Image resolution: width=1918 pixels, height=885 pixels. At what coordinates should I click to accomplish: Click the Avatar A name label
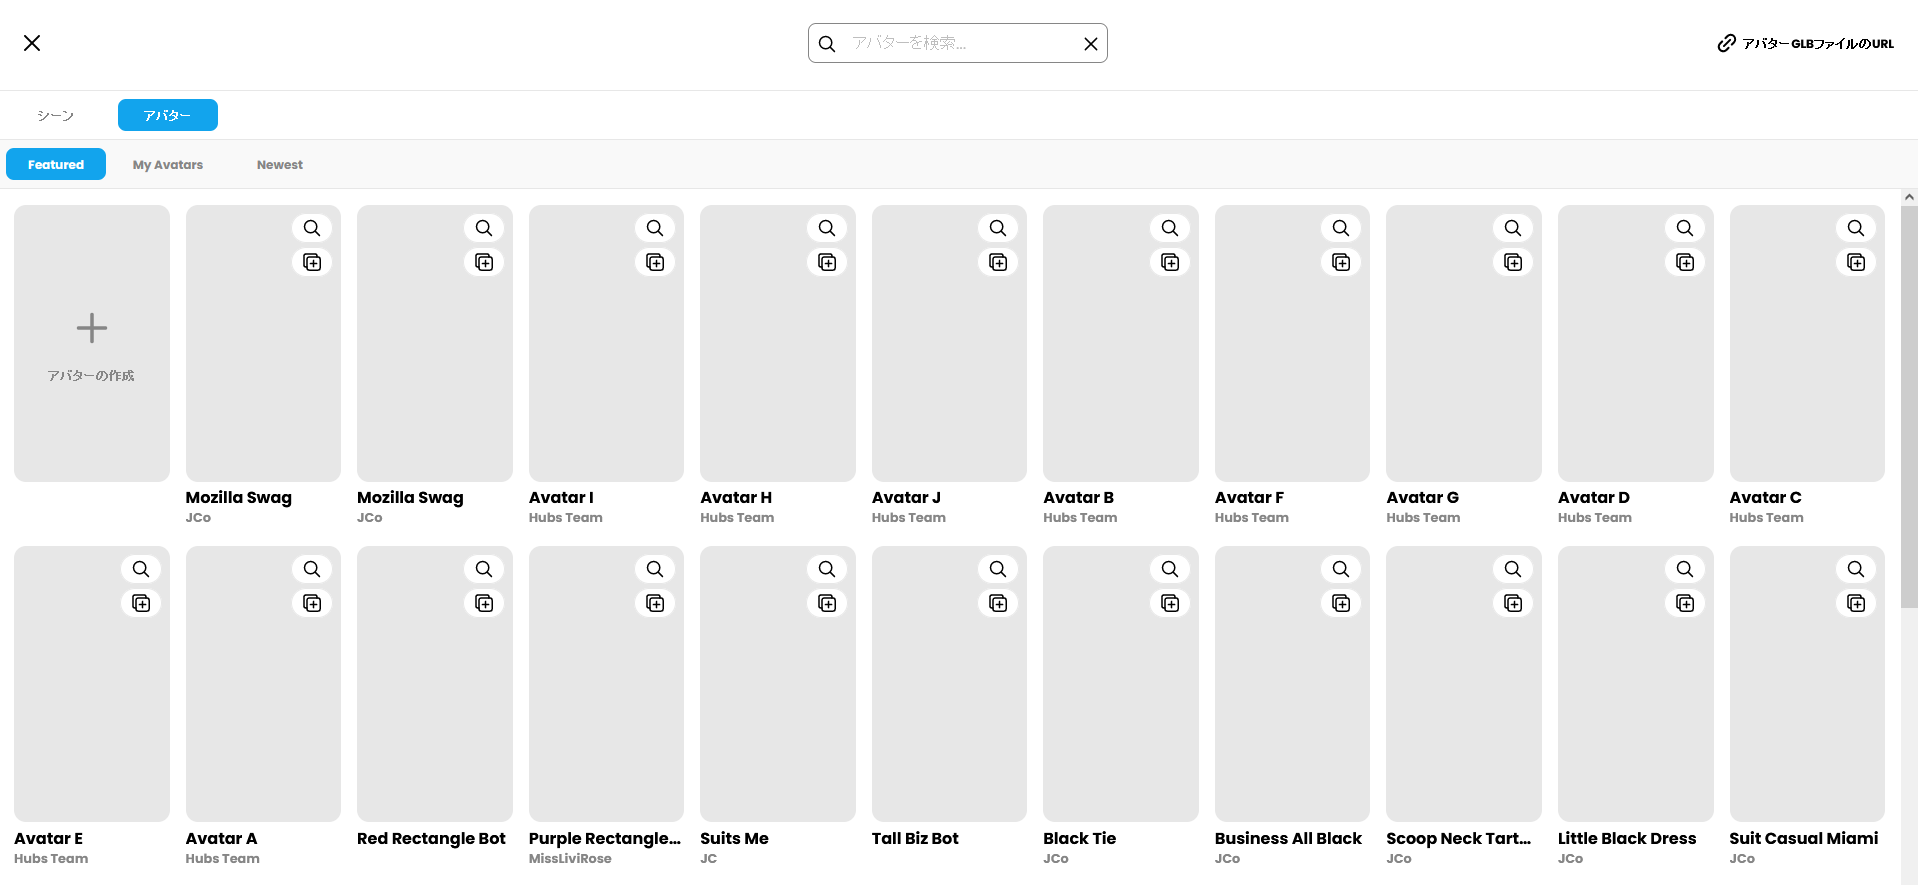pyautogui.click(x=221, y=838)
